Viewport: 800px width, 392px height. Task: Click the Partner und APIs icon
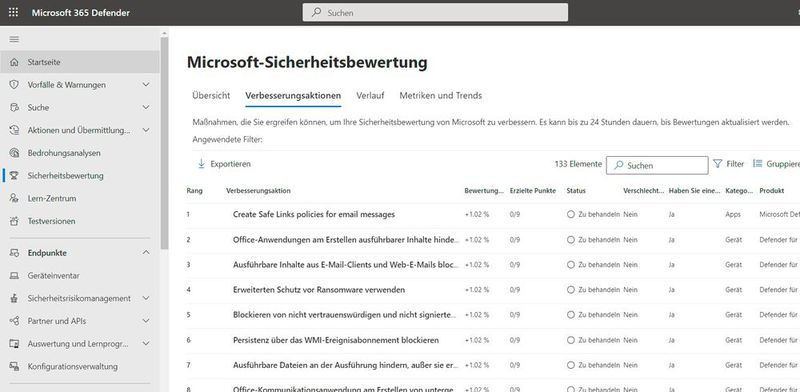pyautogui.click(x=14, y=321)
